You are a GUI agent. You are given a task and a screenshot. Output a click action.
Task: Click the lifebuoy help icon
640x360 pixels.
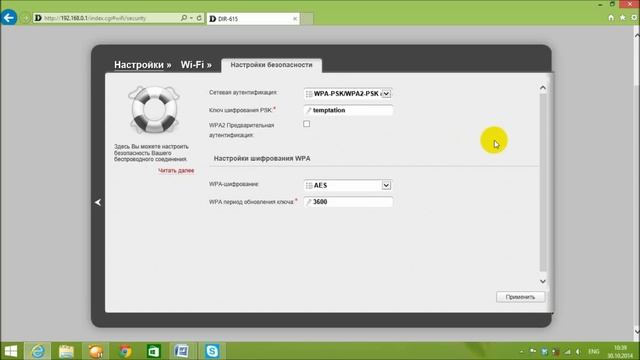tap(154, 109)
